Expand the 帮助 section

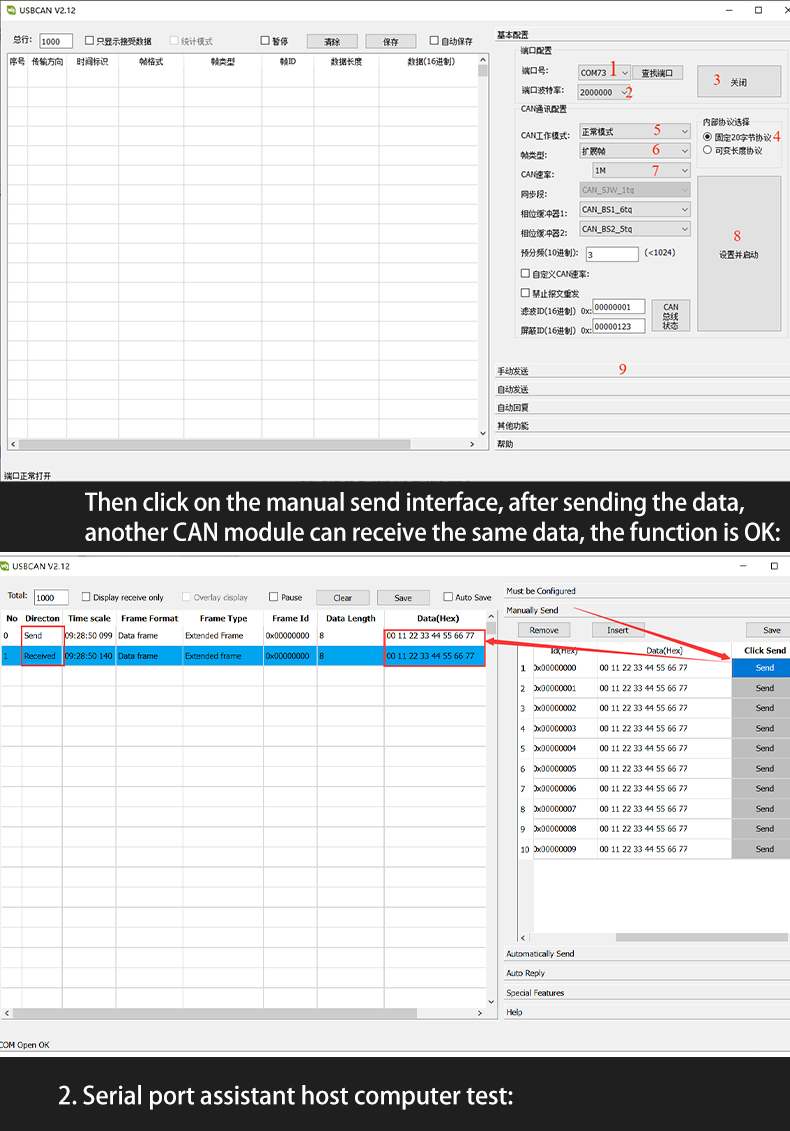click(642, 444)
